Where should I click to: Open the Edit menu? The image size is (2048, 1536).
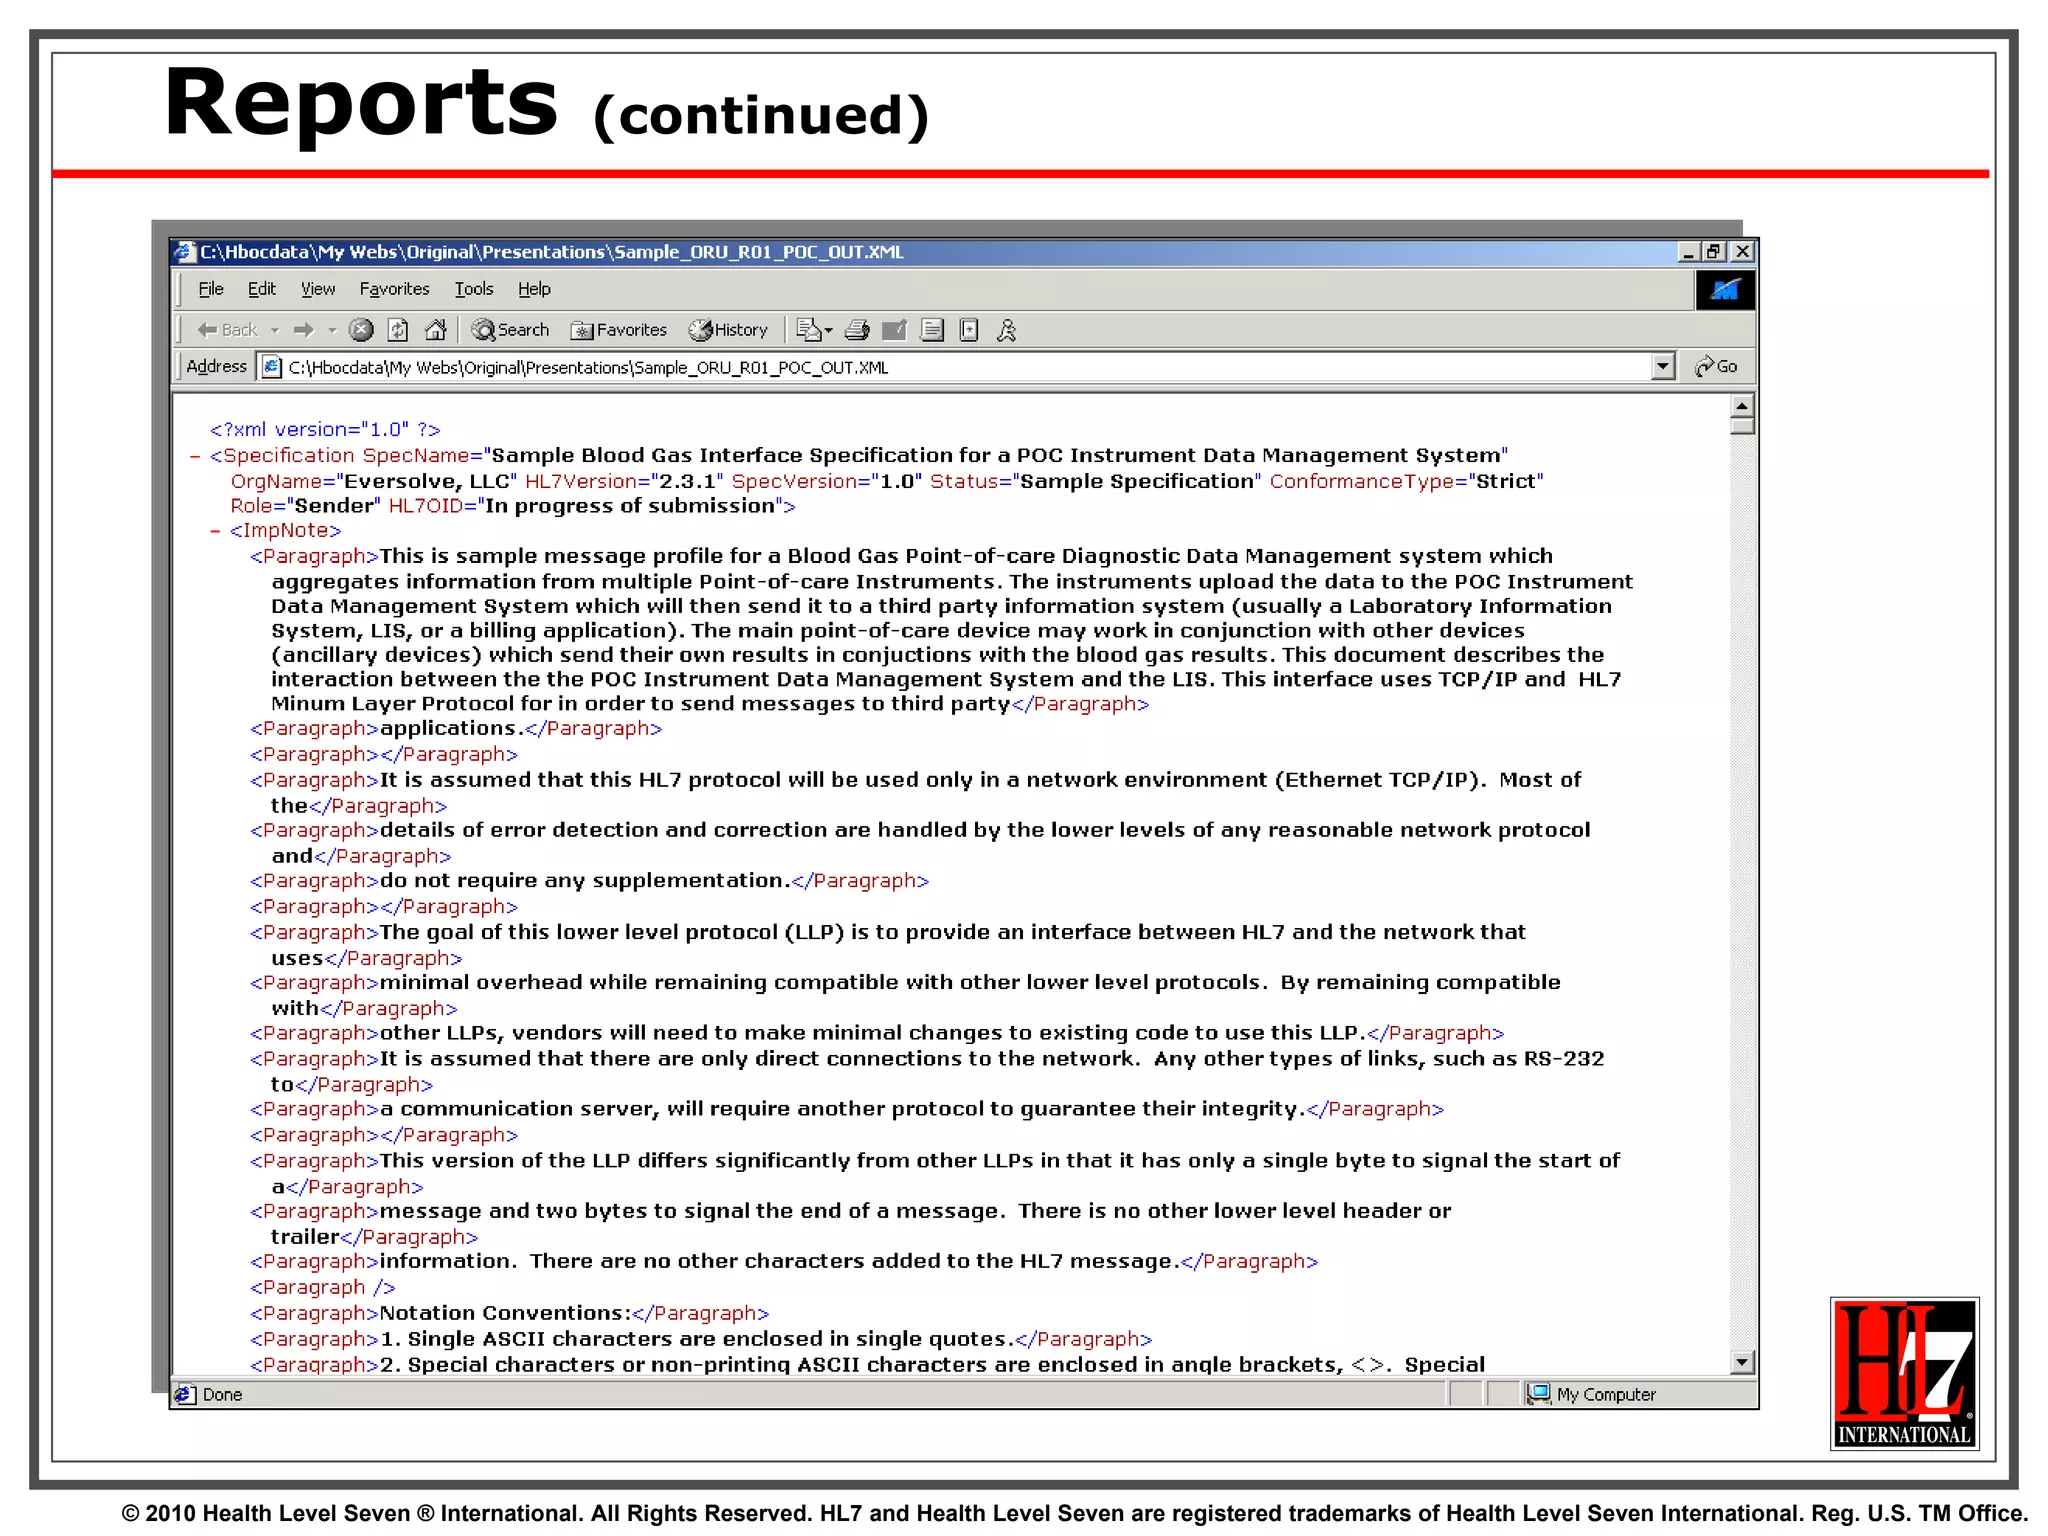[x=261, y=289]
